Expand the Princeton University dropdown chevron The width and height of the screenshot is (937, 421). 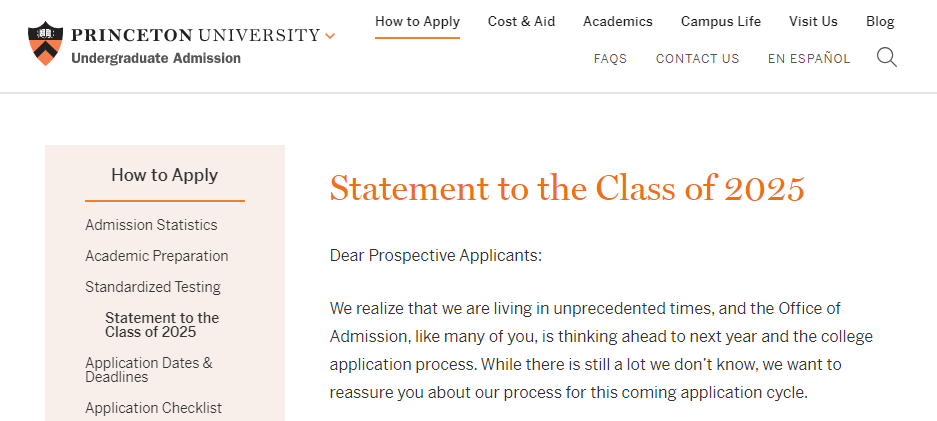coord(330,36)
